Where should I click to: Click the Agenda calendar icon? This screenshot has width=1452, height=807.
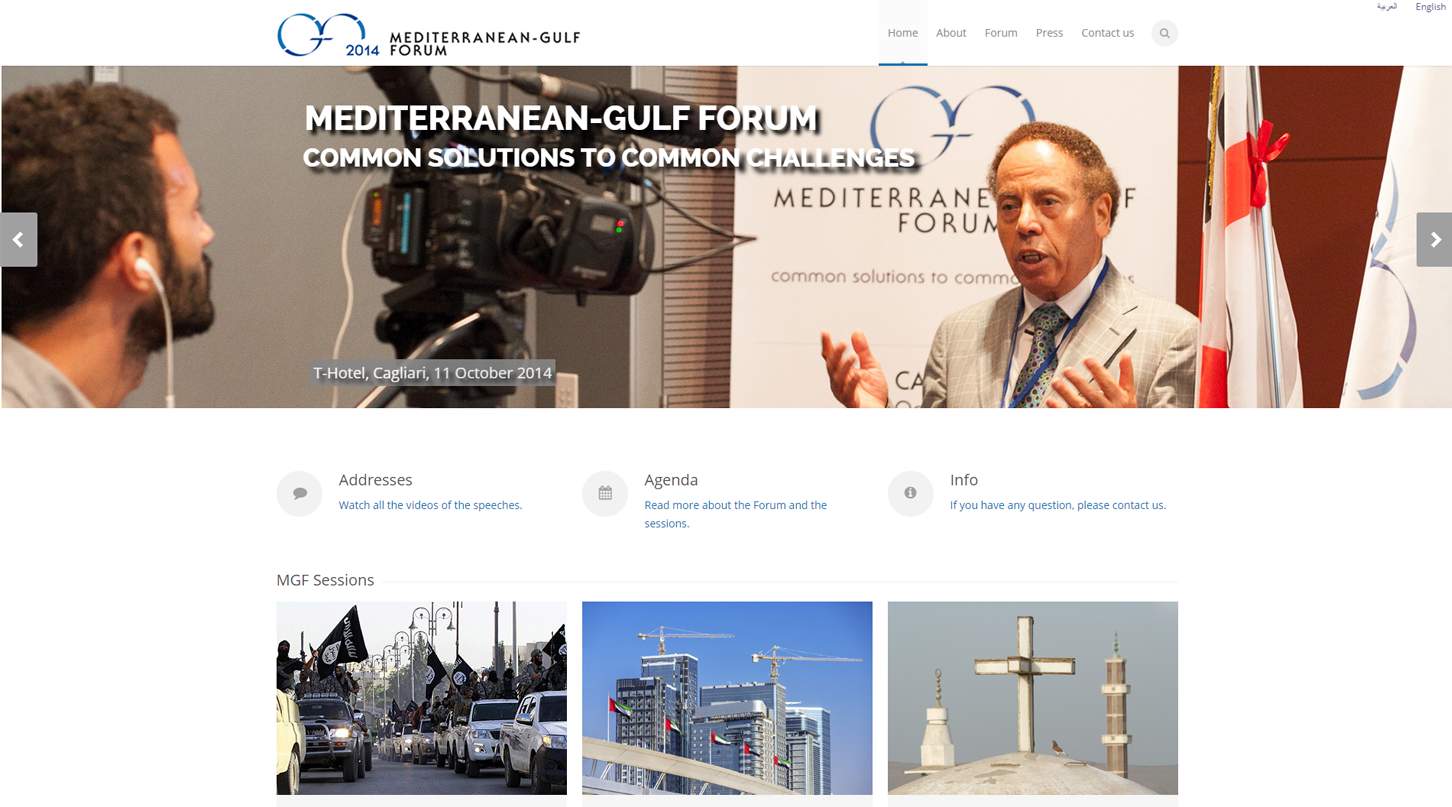[605, 493]
